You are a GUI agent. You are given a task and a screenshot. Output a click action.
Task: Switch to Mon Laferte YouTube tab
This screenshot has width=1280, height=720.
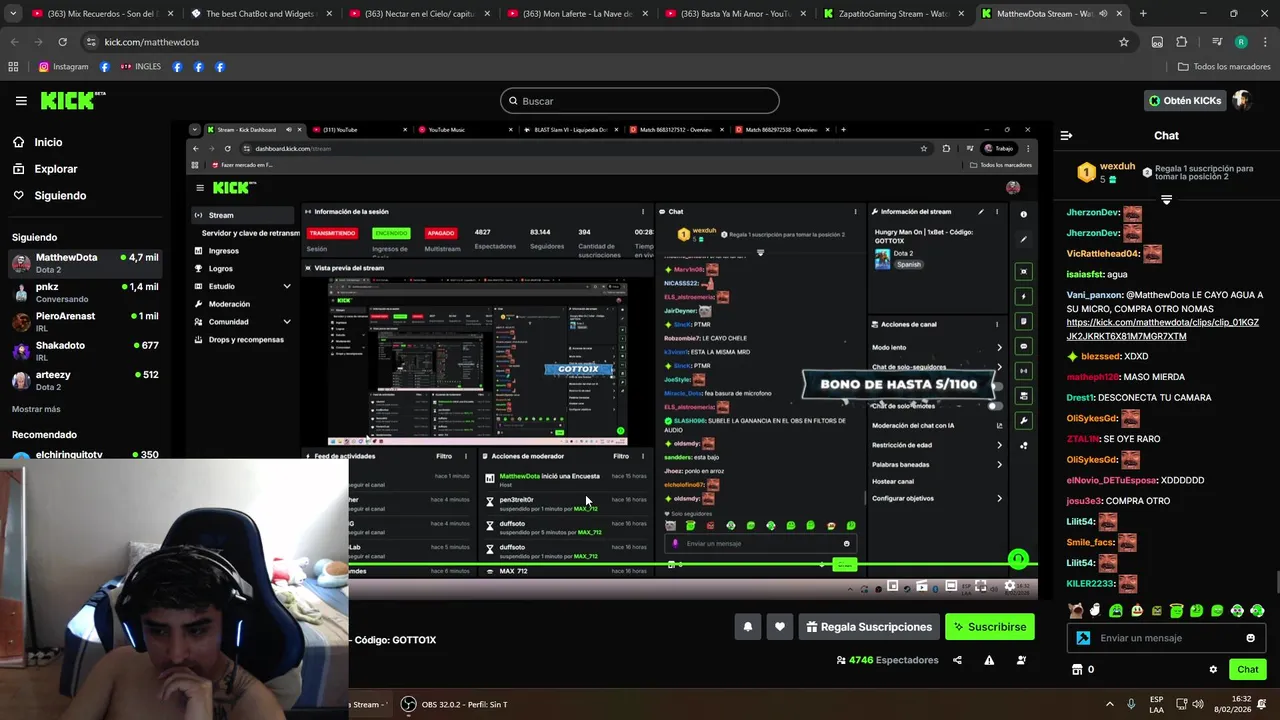click(577, 14)
